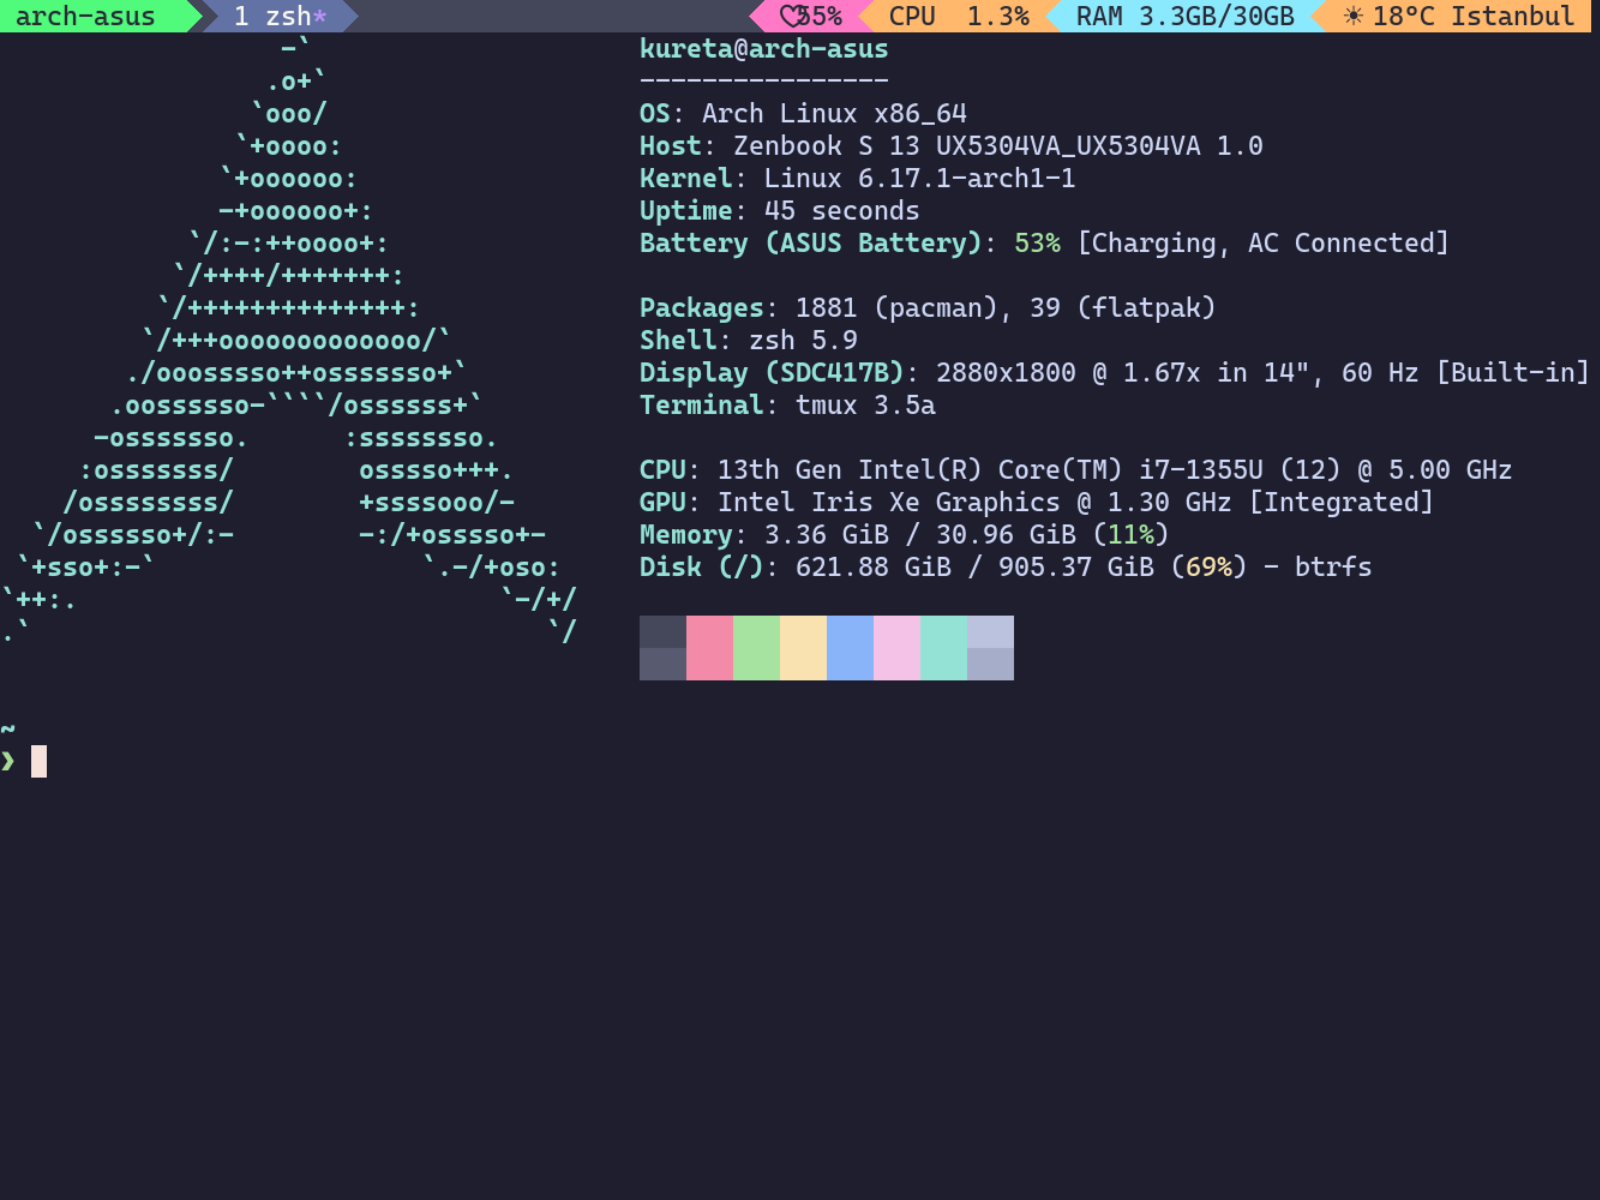Click the blue color block in palette

pyautogui.click(x=850, y=648)
